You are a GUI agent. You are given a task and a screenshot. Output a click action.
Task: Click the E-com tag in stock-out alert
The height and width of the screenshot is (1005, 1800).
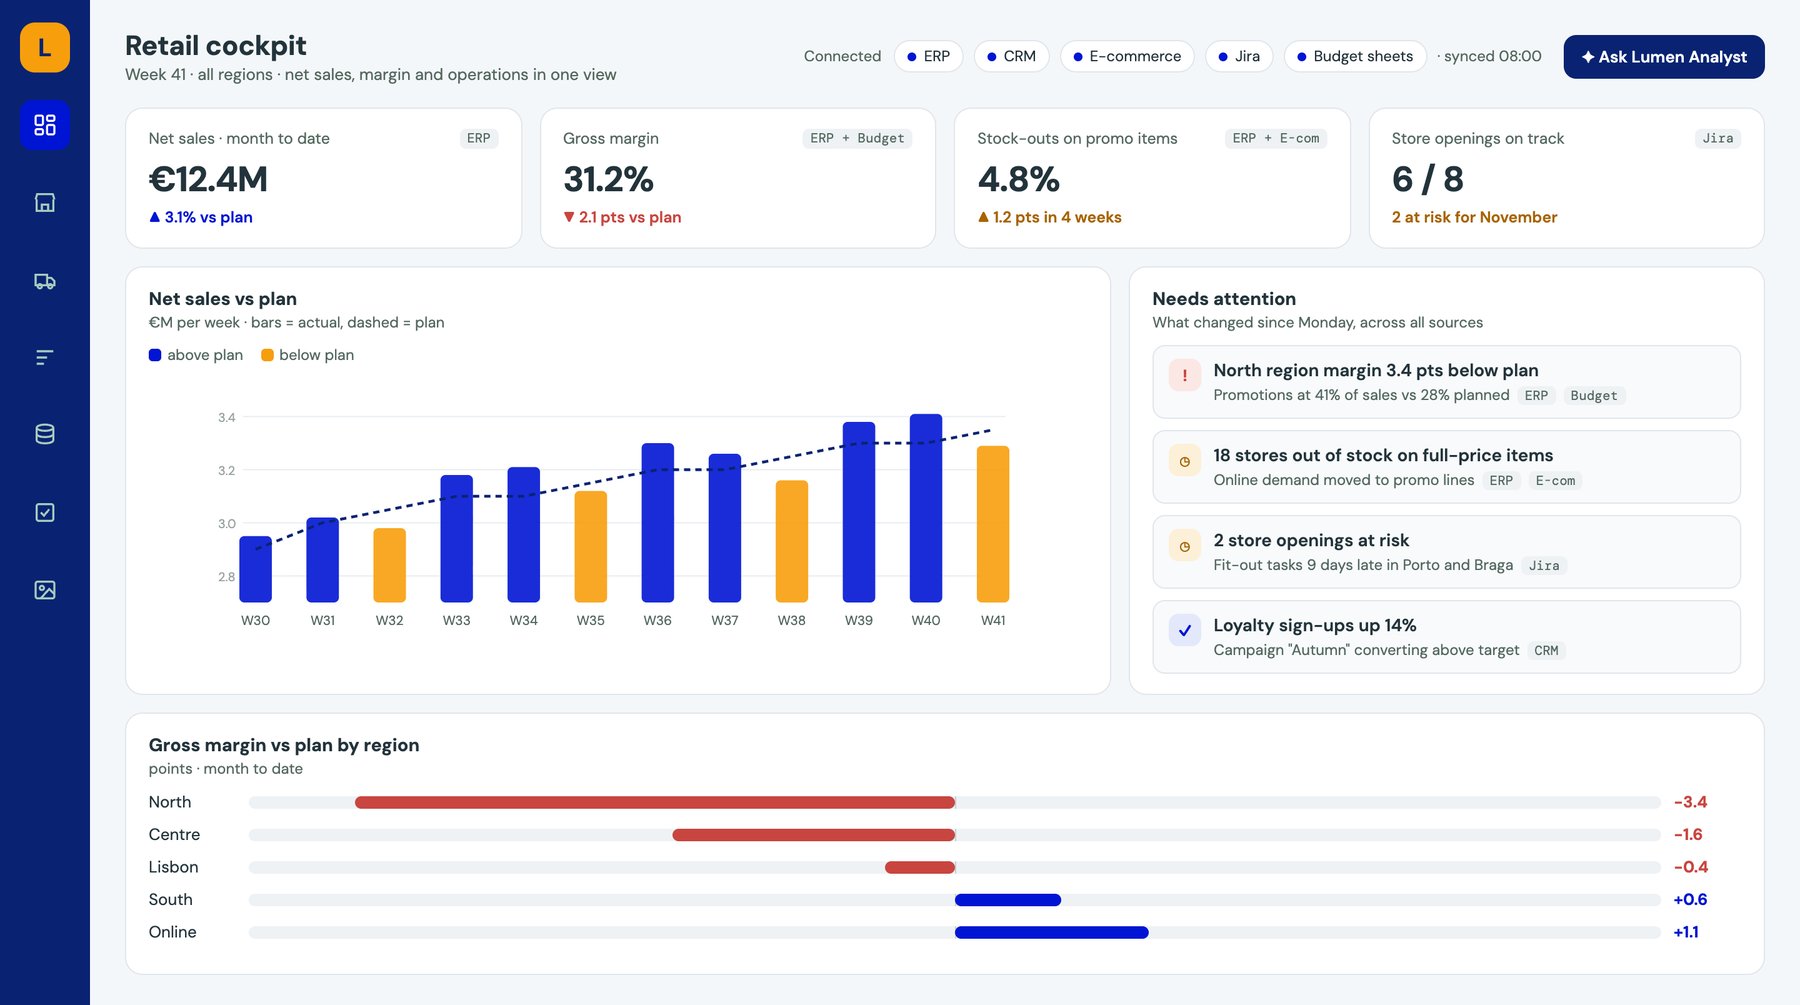pos(1555,481)
